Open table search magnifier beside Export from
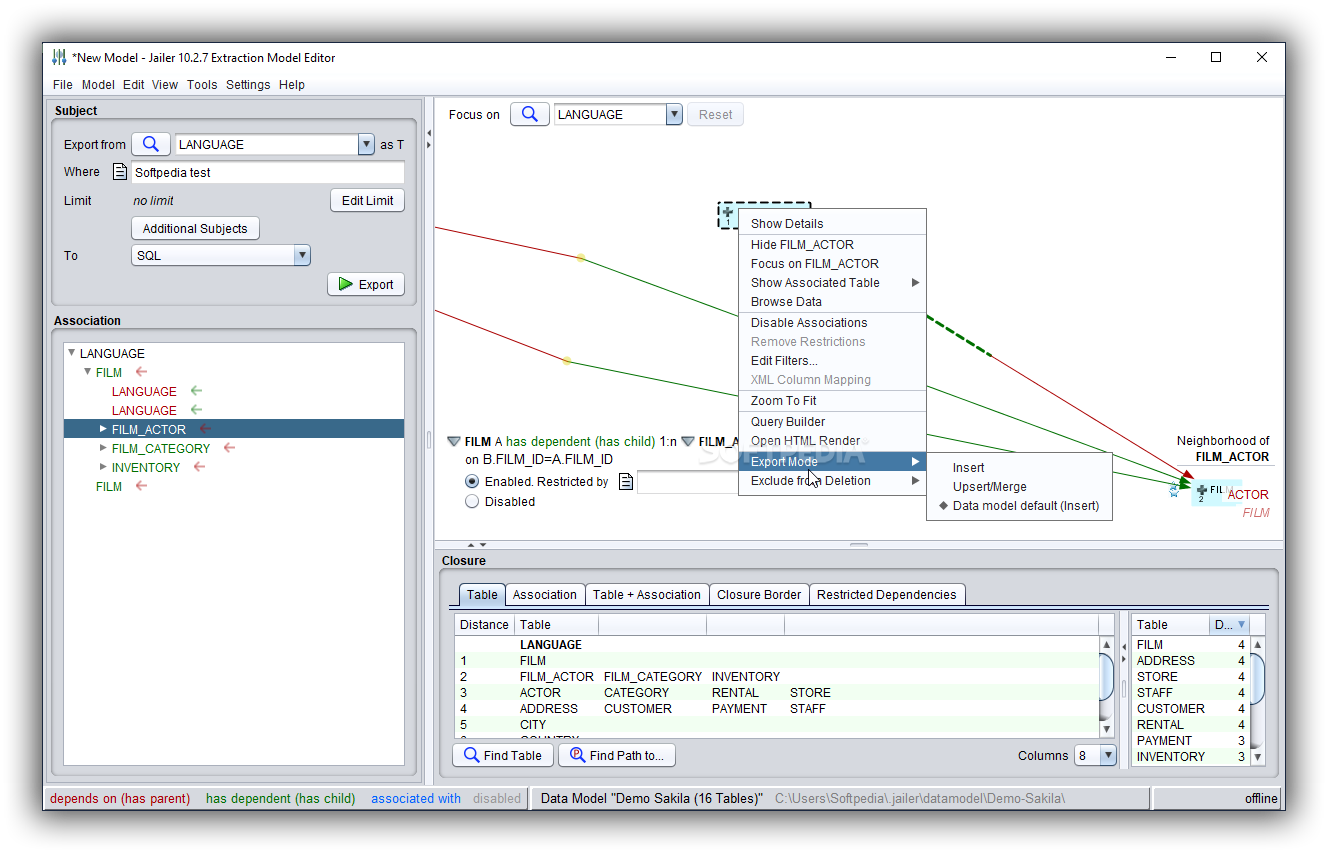Viewport: 1328px width, 853px height. tap(150, 144)
